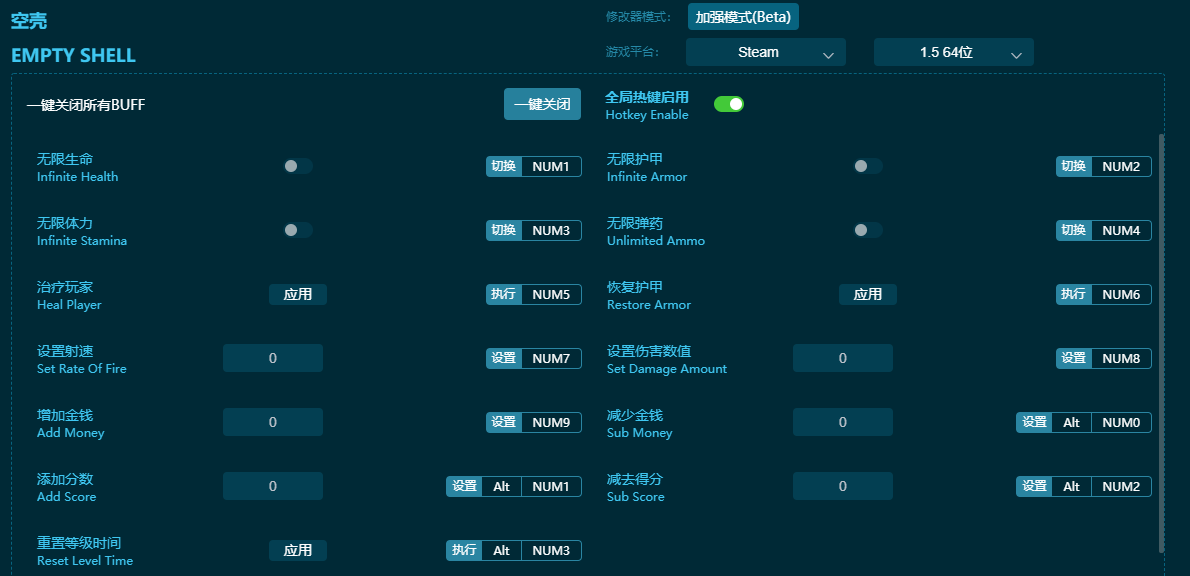Click the vertical scrollbar of cheat list

pos(1161,343)
